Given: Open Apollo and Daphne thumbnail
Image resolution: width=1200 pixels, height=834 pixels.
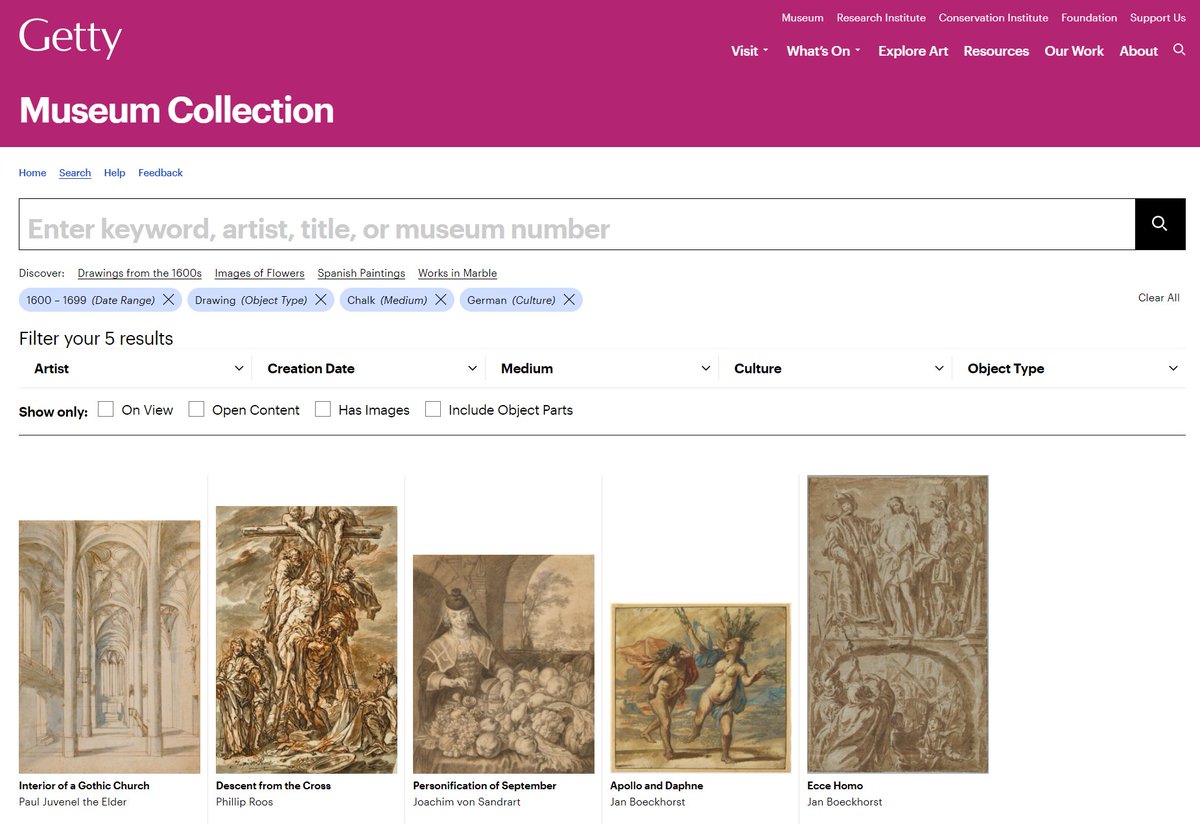Looking at the screenshot, I should pyautogui.click(x=701, y=688).
